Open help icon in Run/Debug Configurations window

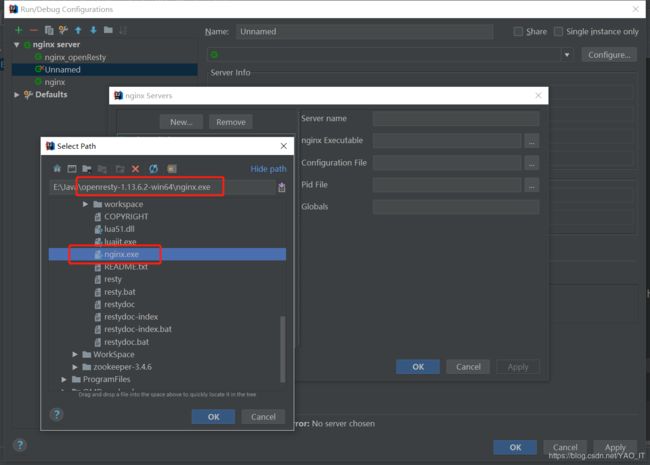19,445
